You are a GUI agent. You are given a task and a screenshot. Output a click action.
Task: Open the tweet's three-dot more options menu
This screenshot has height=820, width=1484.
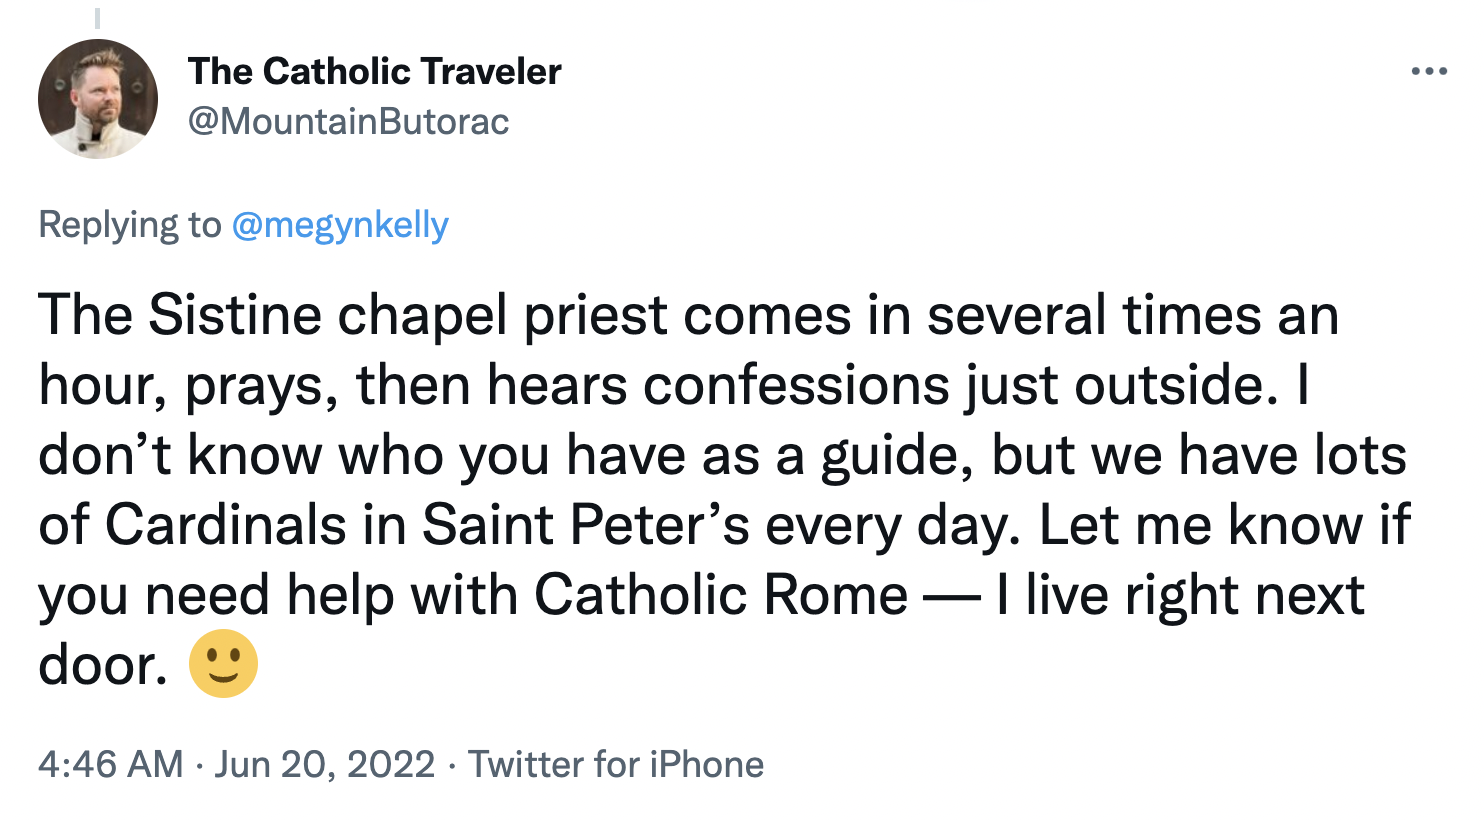point(1429,71)
